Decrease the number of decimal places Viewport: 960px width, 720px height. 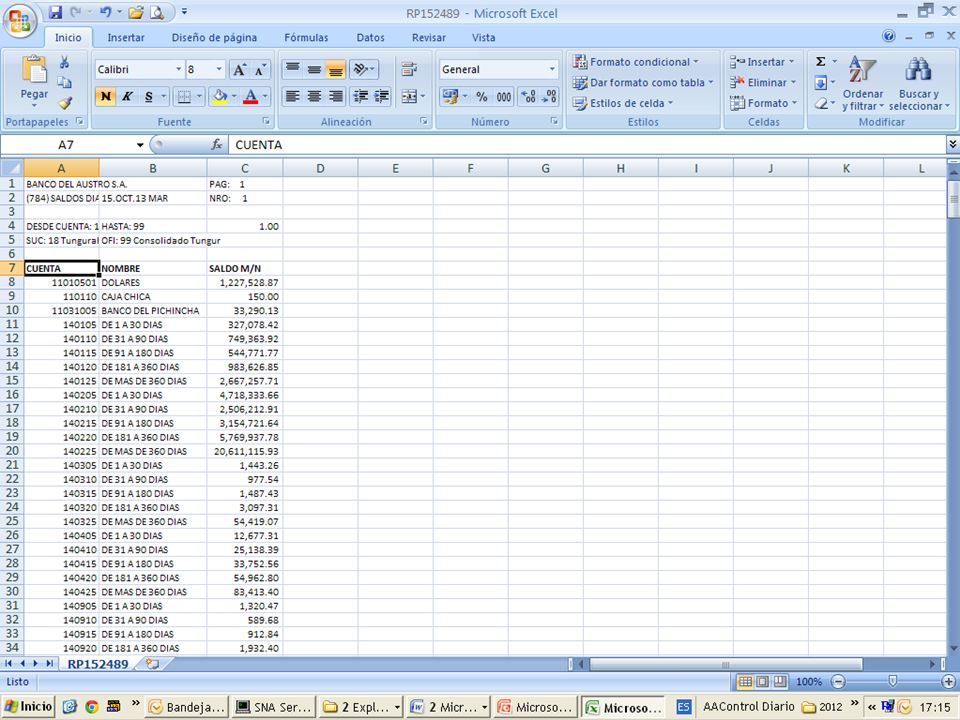pyautogui.click(x=549, y=96)
